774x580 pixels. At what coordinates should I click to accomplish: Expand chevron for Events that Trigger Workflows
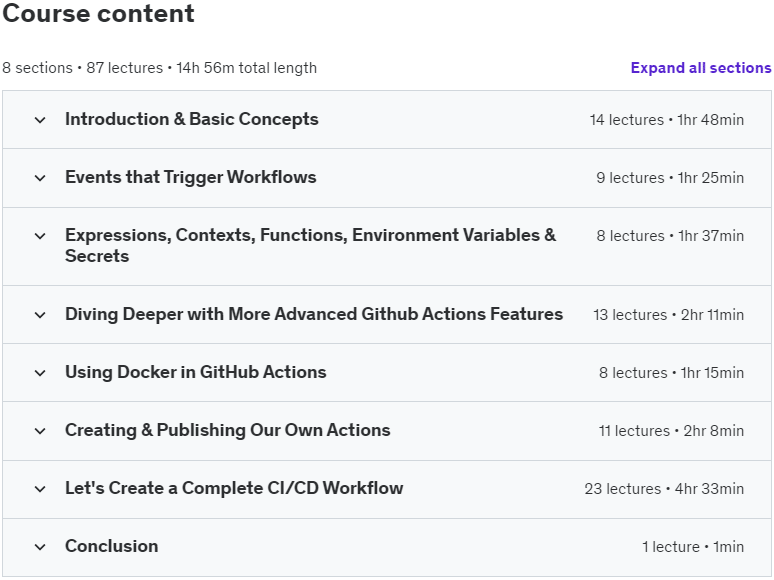point(40,178)
